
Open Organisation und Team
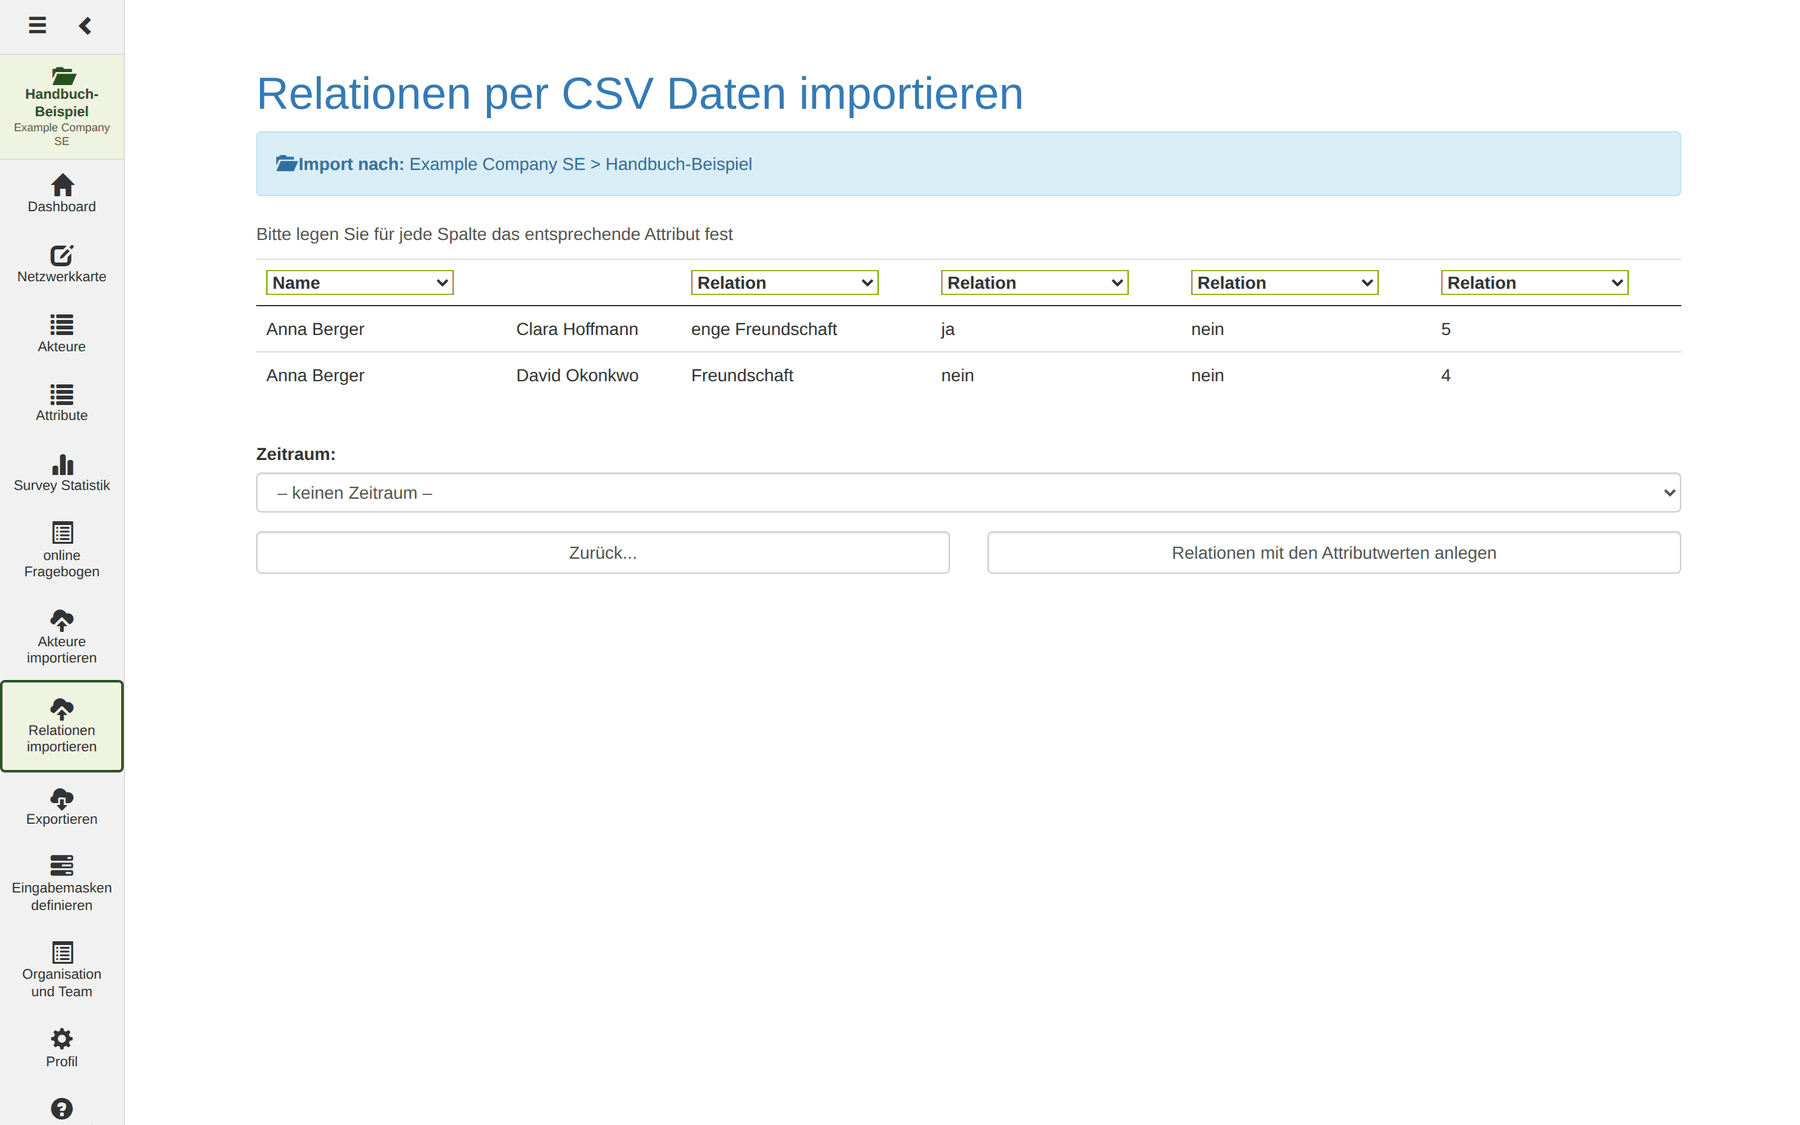pyautogui.click(x=62, y=969)
